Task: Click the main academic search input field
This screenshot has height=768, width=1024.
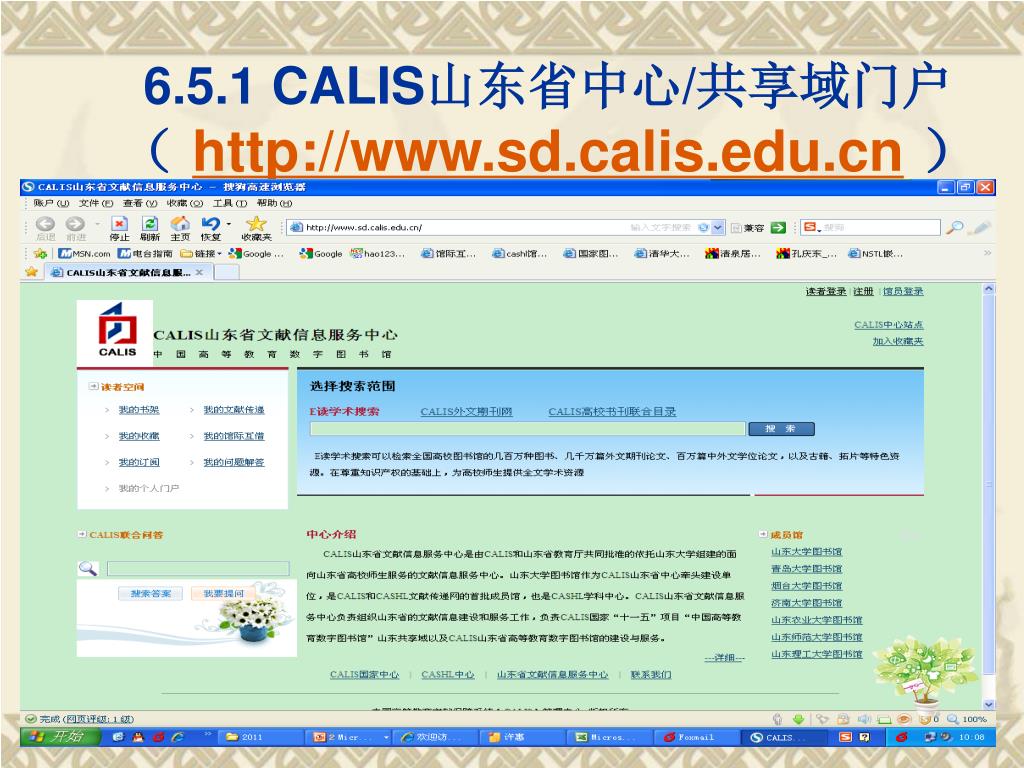Action: (x=527, y=428)
